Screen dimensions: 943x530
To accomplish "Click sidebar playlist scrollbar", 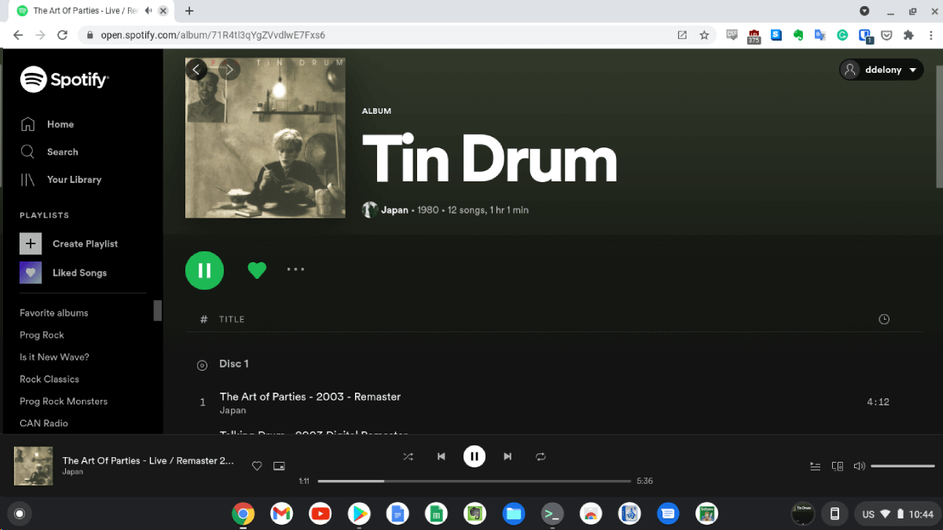I will coord(158,310).
